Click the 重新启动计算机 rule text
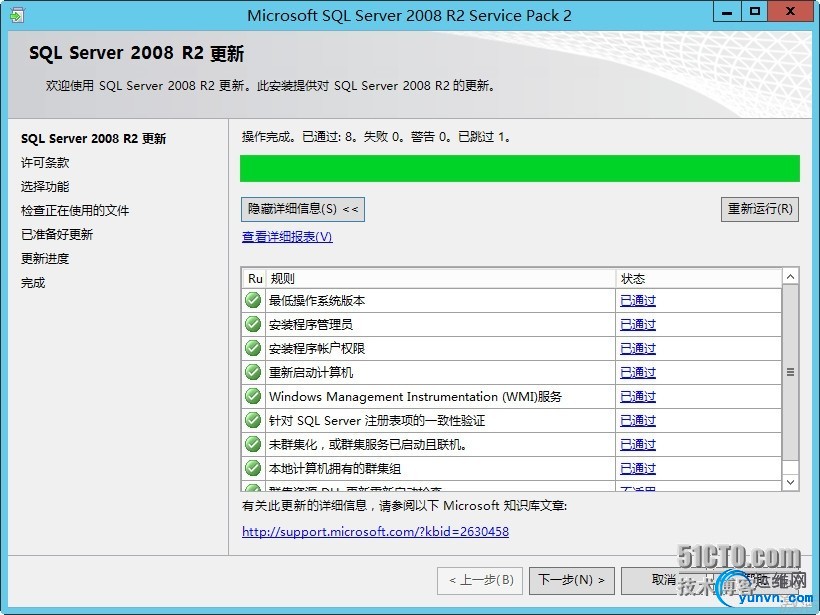 point(311,373)
